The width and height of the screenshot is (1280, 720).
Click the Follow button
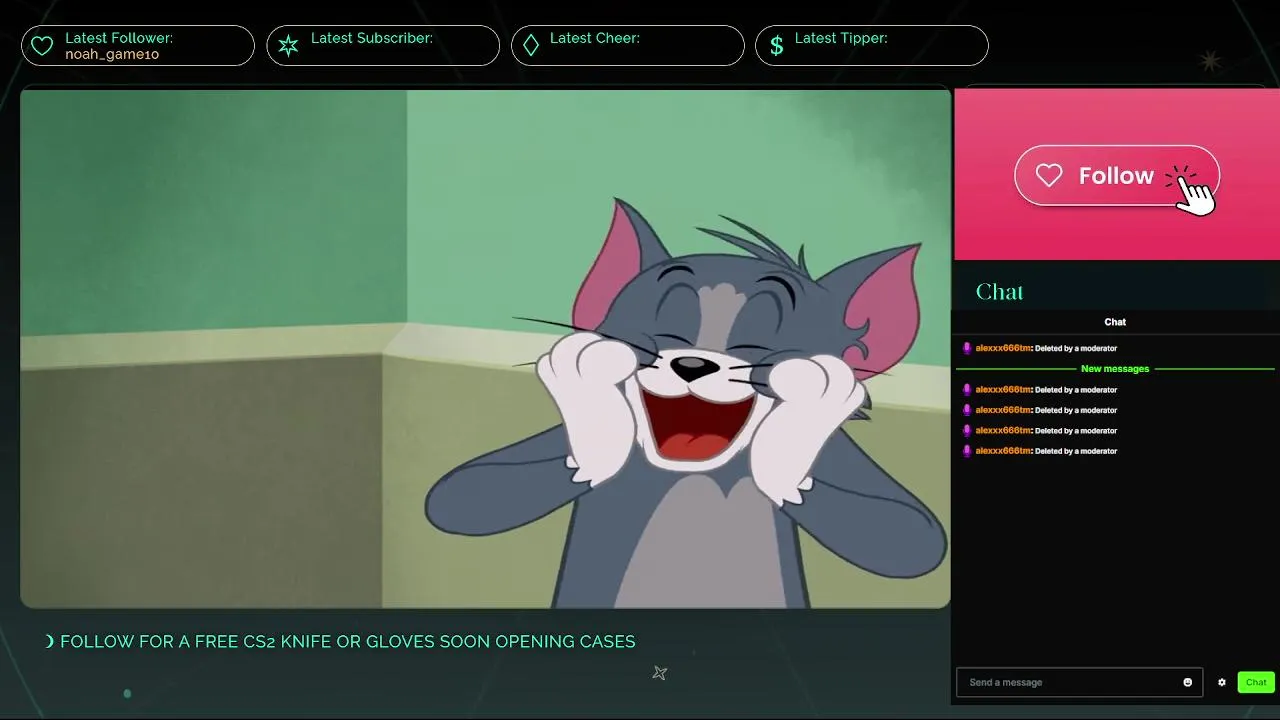click(1117, 176)
